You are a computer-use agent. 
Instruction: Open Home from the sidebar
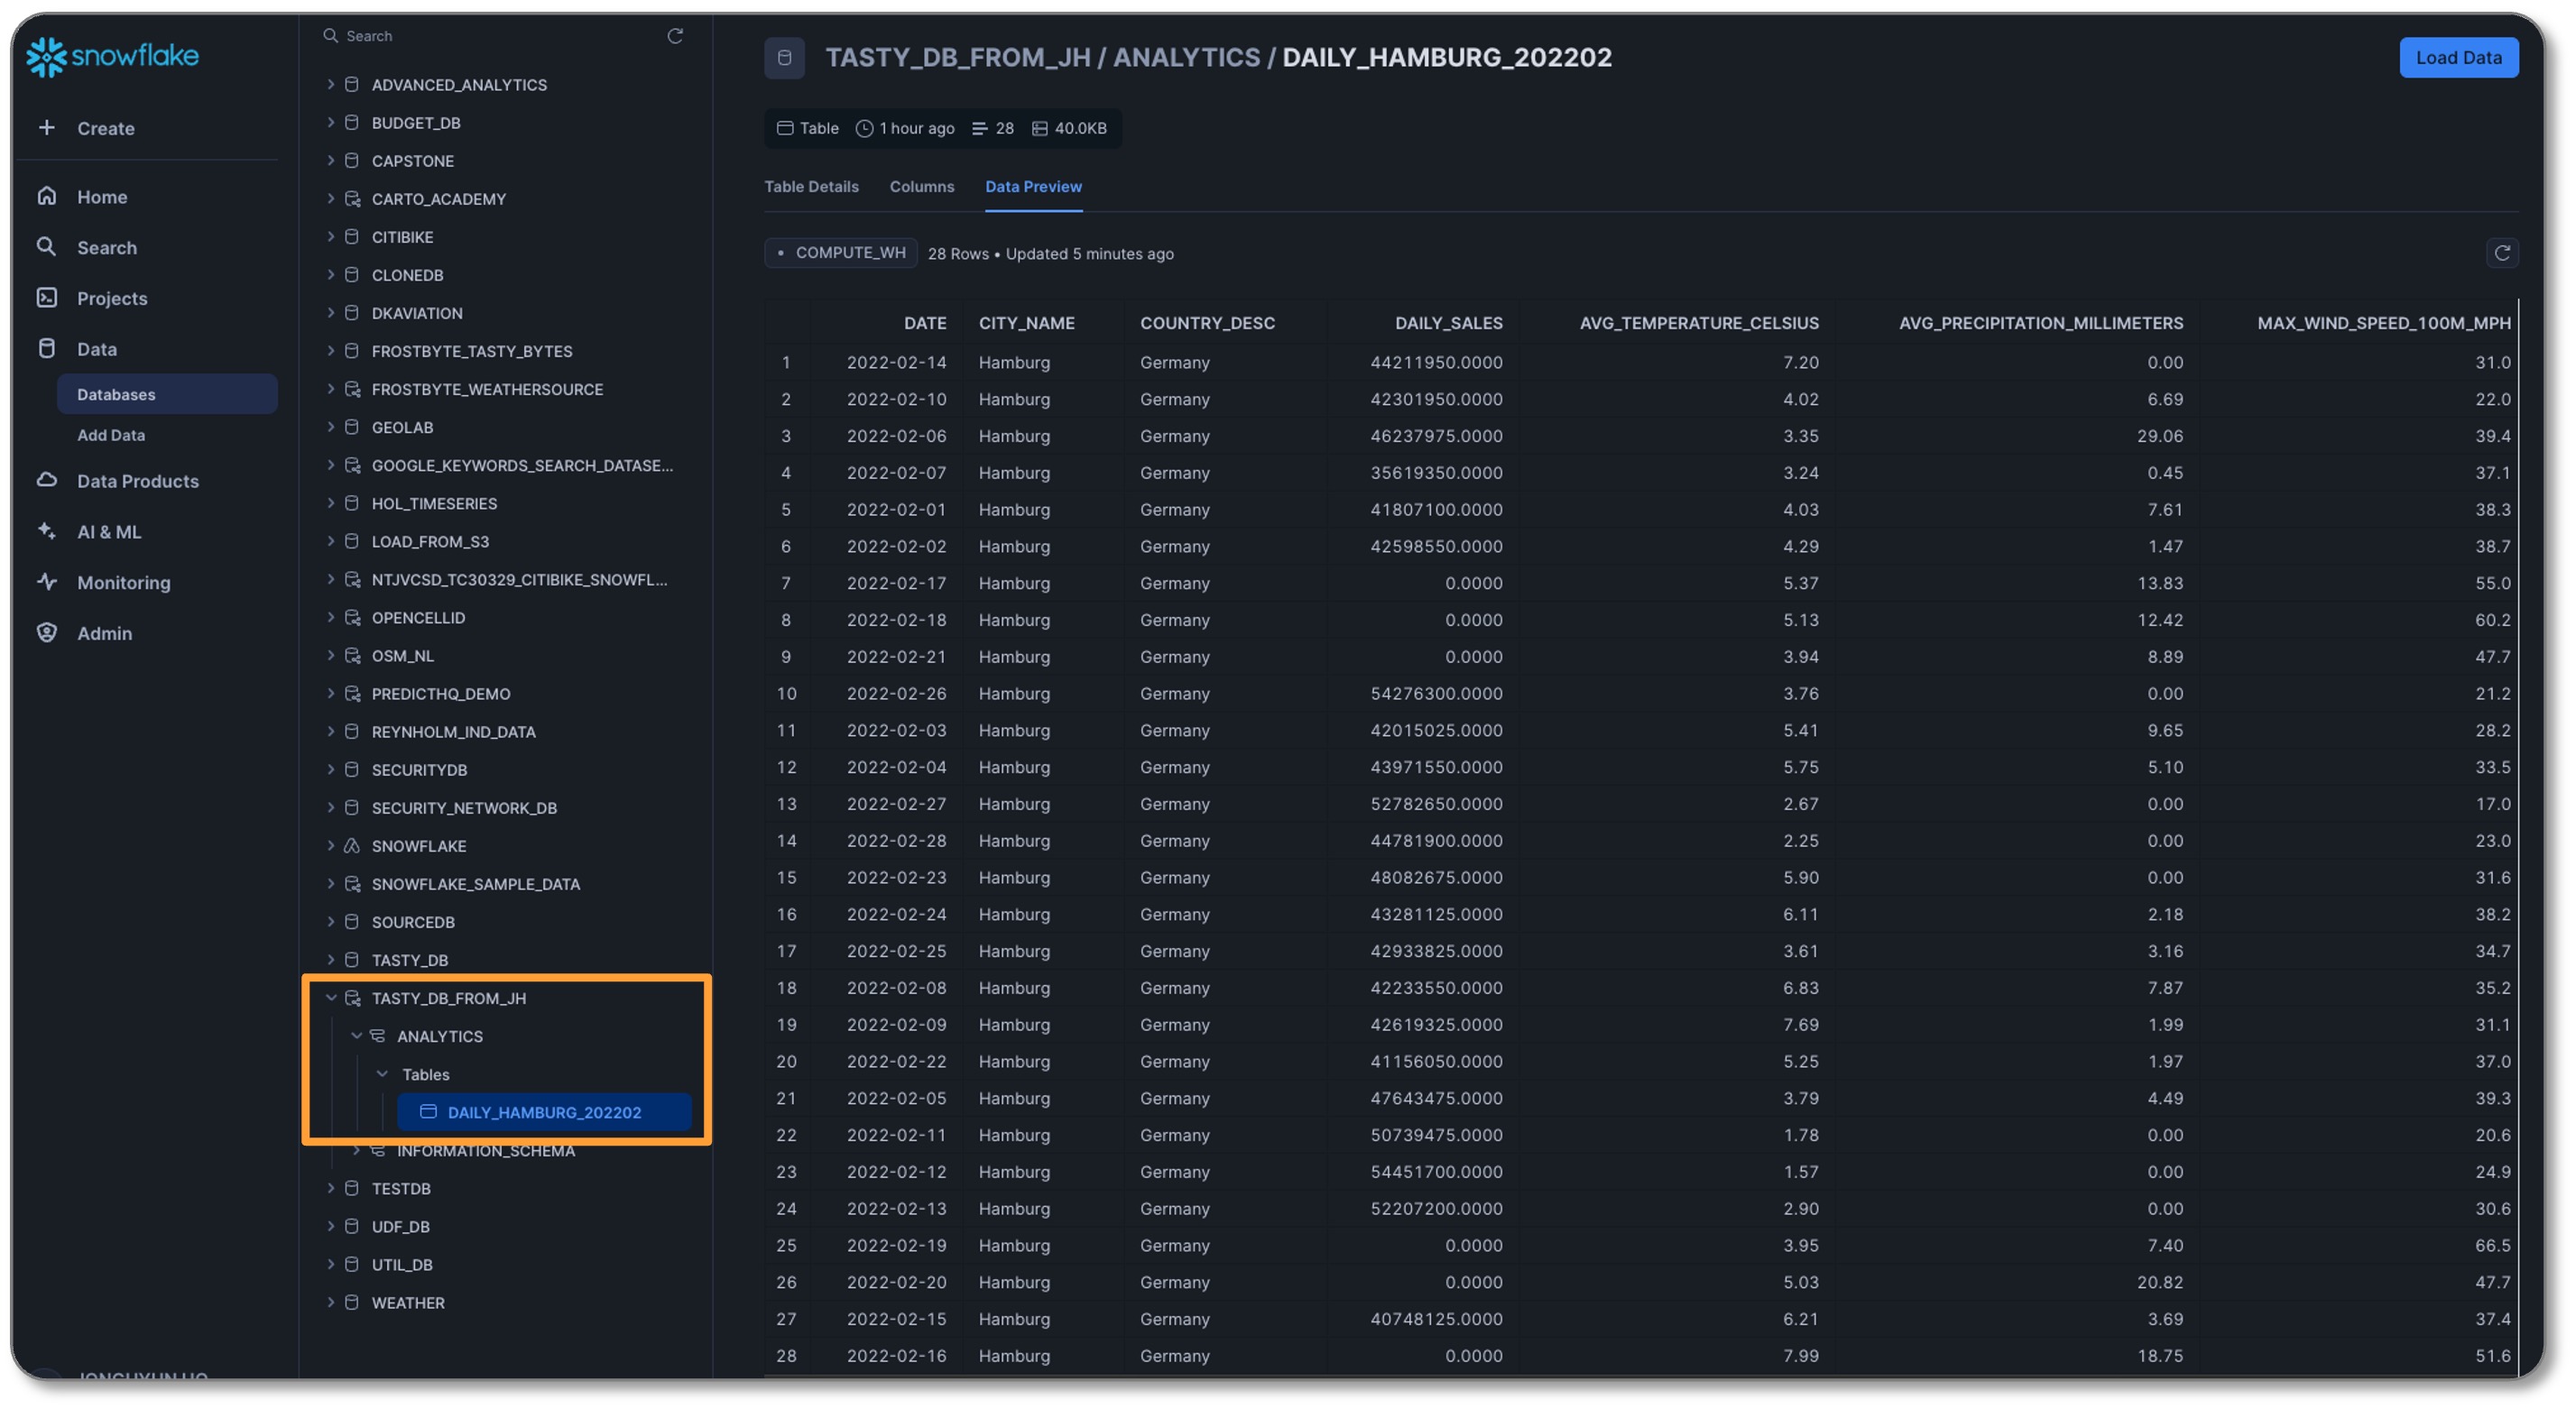(101, 197)
